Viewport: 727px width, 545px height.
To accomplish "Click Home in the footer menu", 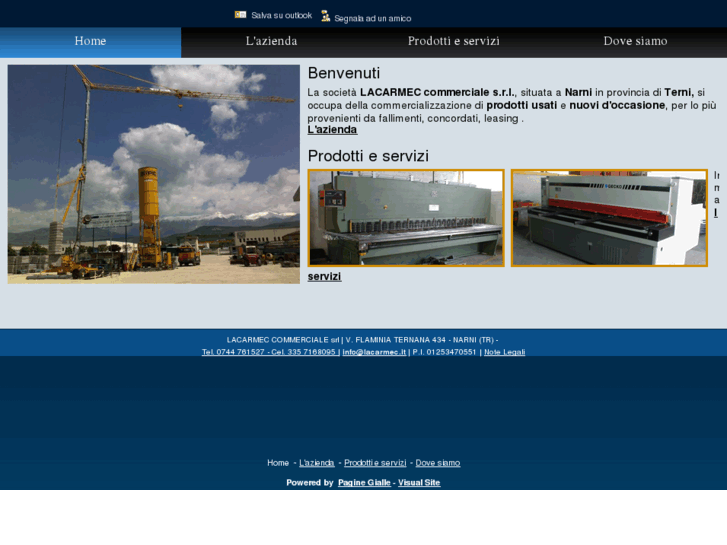I will coord(278,463).
